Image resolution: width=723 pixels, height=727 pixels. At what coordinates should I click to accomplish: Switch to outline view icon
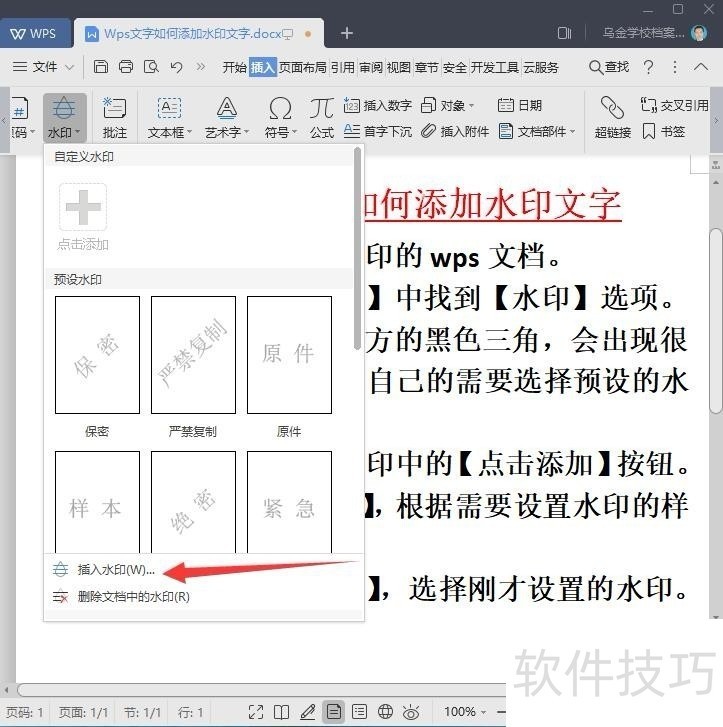pos(359,712)
